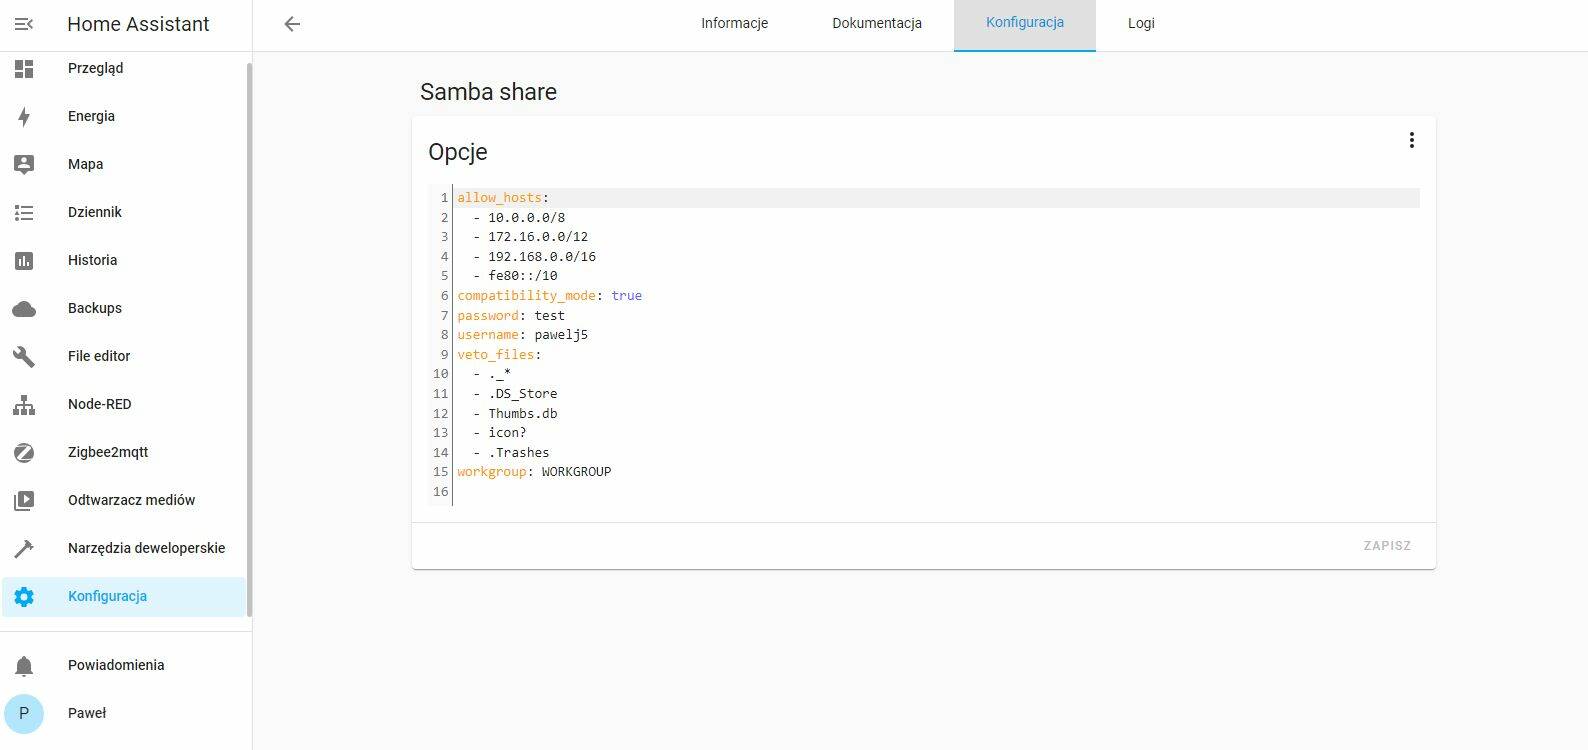The image size is (1588, 750).
Task: Click the Zigbee2mqtt circular icon
Action: coord(24,452)
